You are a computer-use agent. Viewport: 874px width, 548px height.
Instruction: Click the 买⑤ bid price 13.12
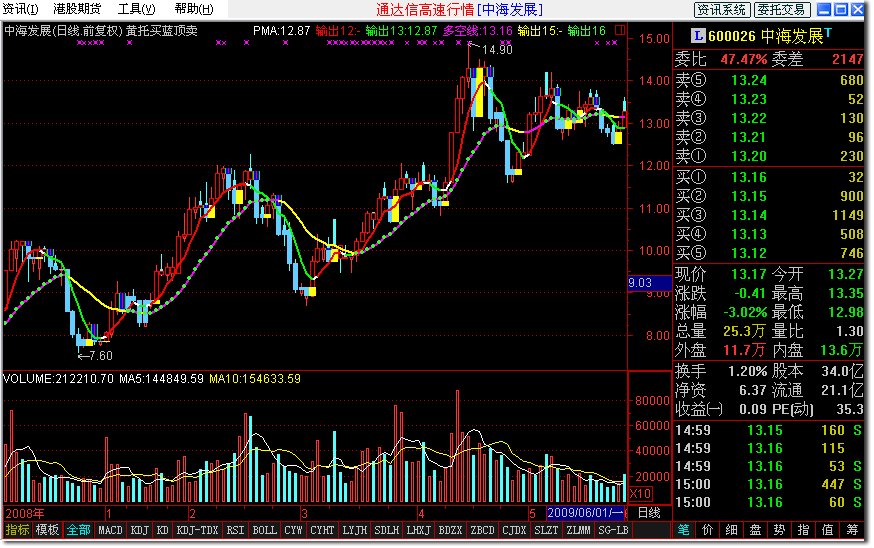click(749, 253)
